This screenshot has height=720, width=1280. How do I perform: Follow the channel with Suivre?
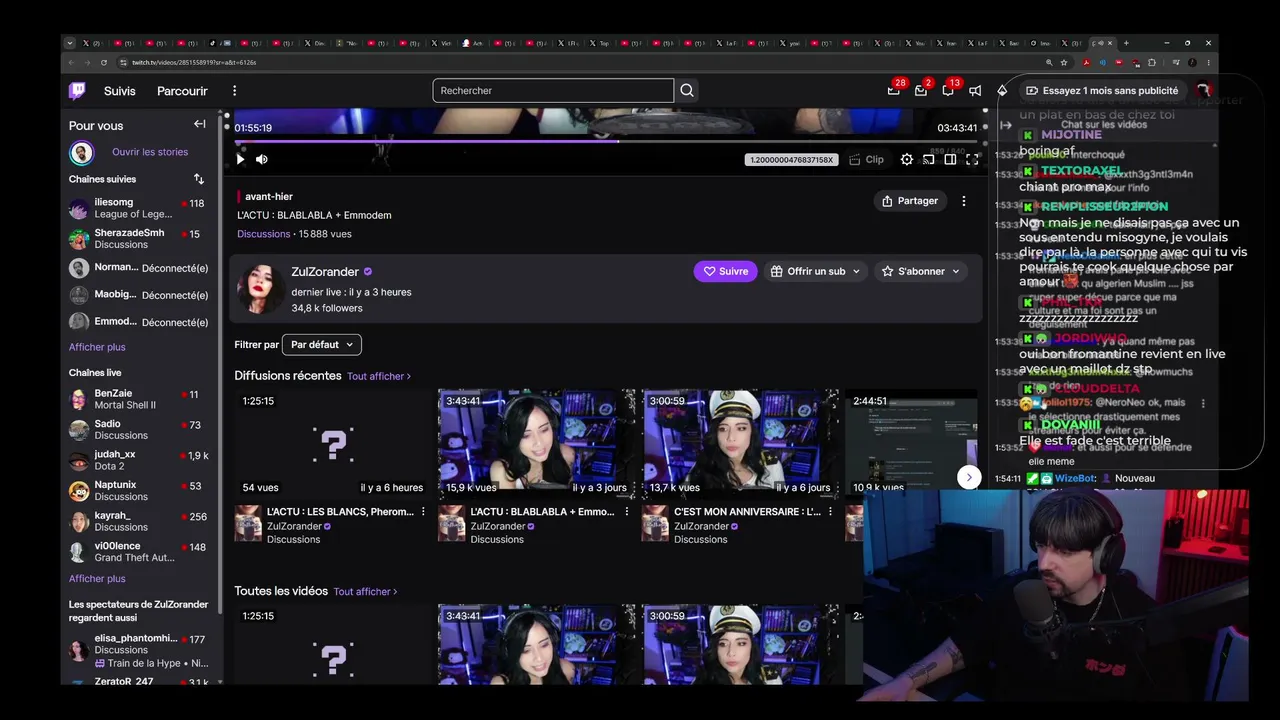pos(725,271)
